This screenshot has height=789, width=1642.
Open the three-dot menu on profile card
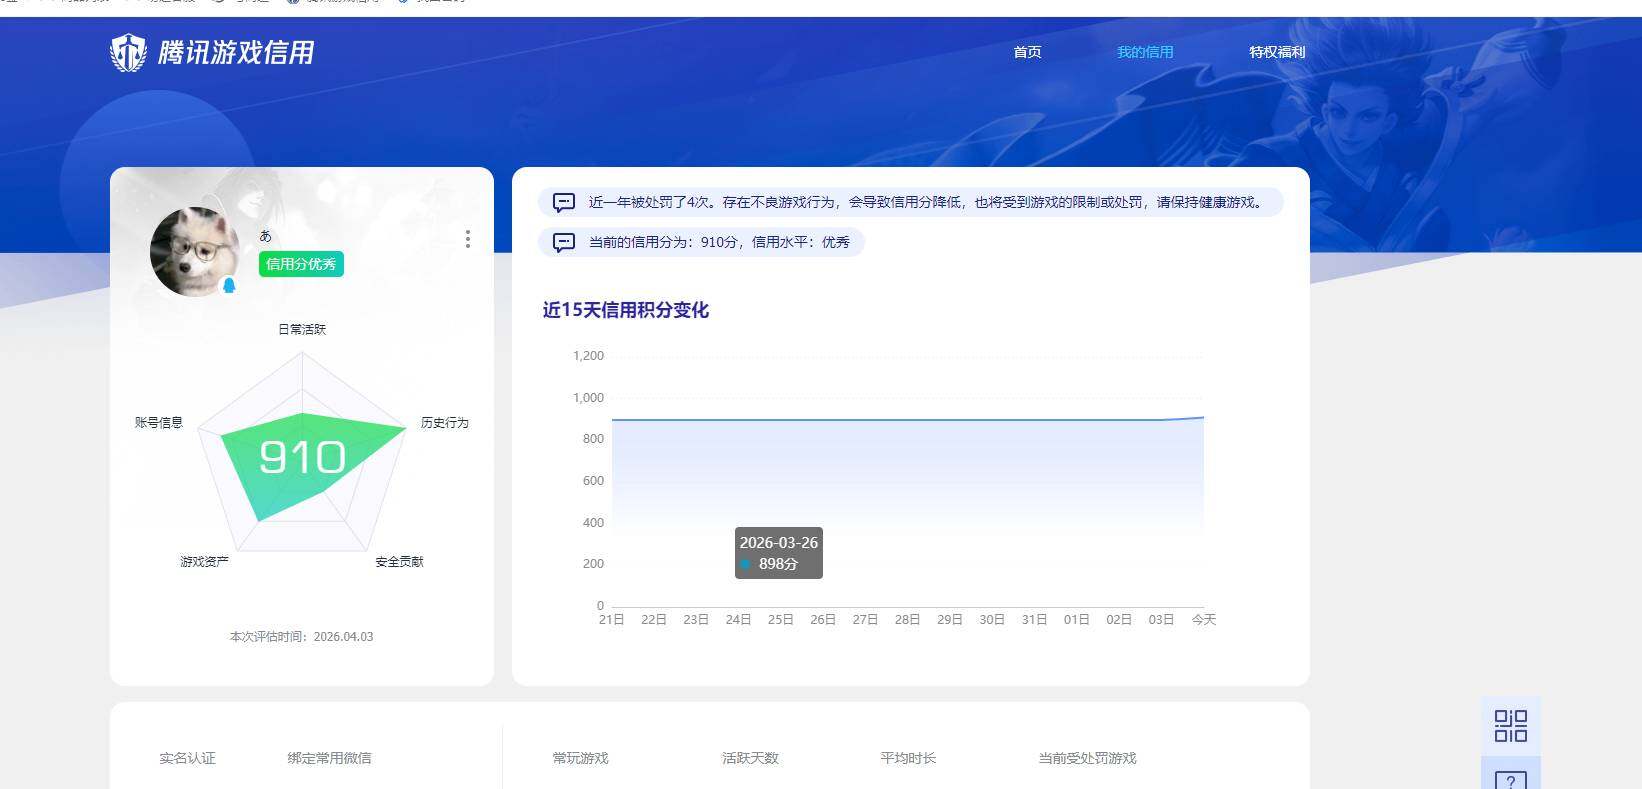(x=467, y=239)
